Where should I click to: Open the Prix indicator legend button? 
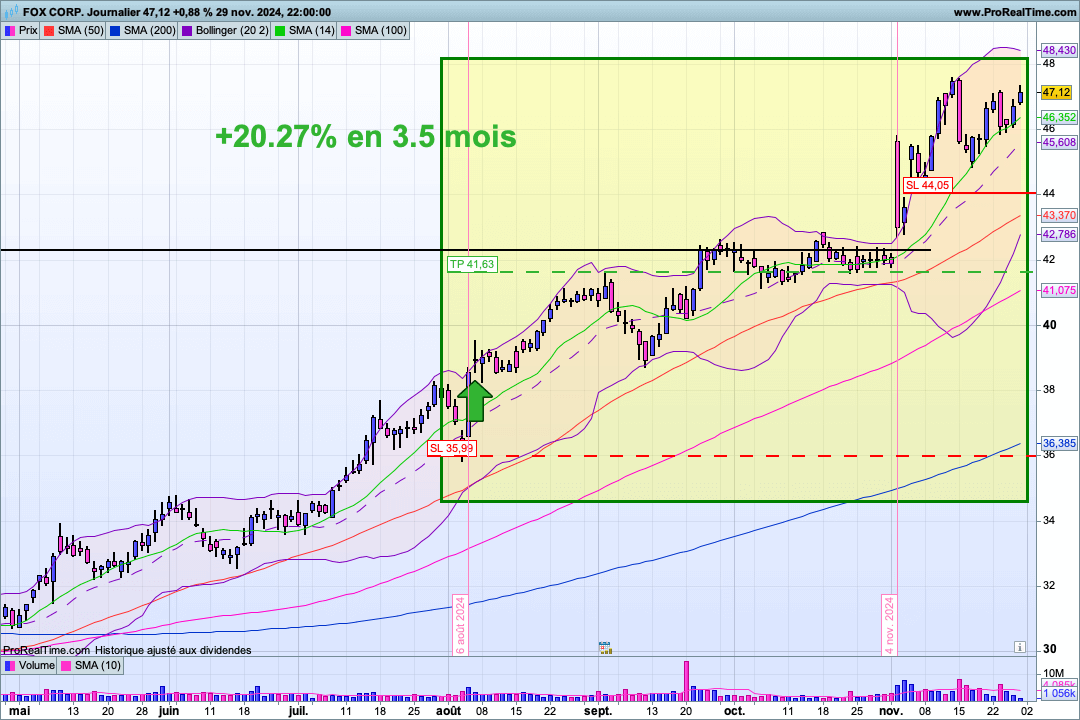point(21,30)
